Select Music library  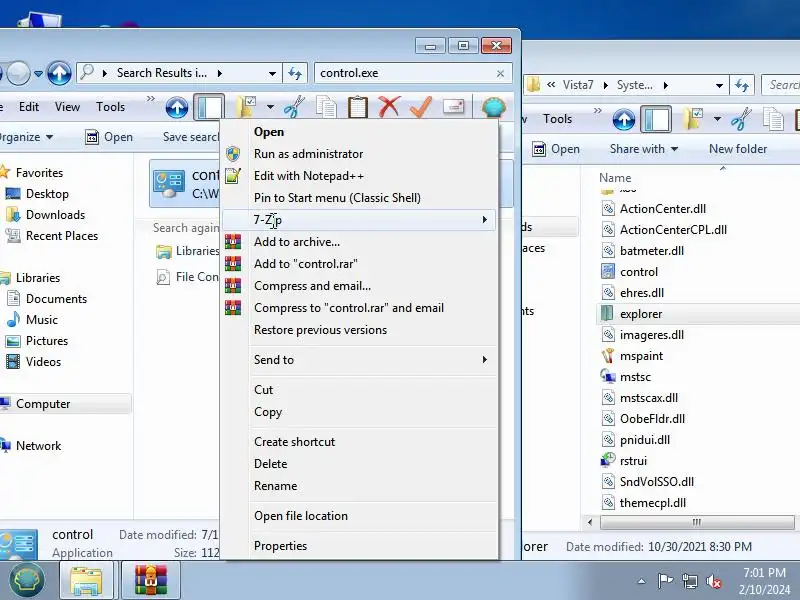tap(32, 320)
